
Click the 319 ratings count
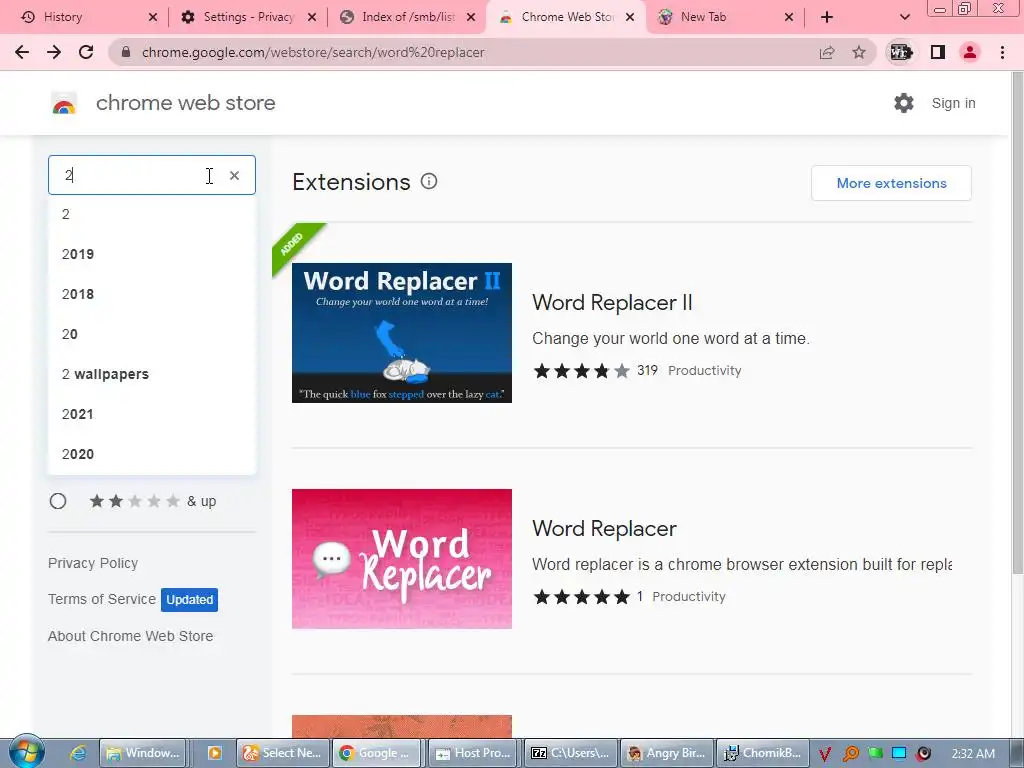pyautogui.click(x=647, y=370)
